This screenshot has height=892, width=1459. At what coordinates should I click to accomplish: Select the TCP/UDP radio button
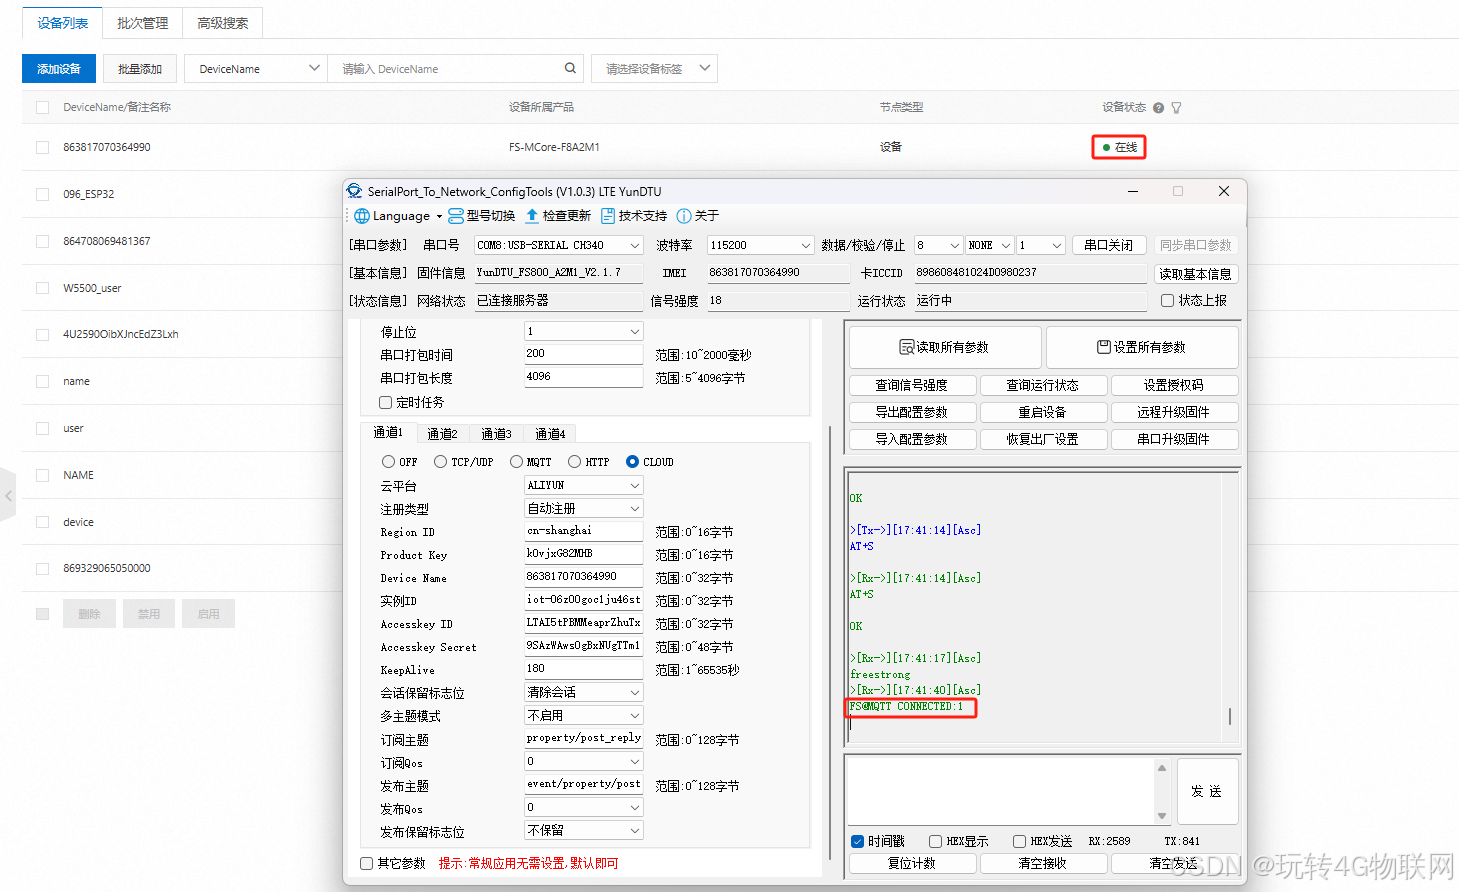[440, 462]
